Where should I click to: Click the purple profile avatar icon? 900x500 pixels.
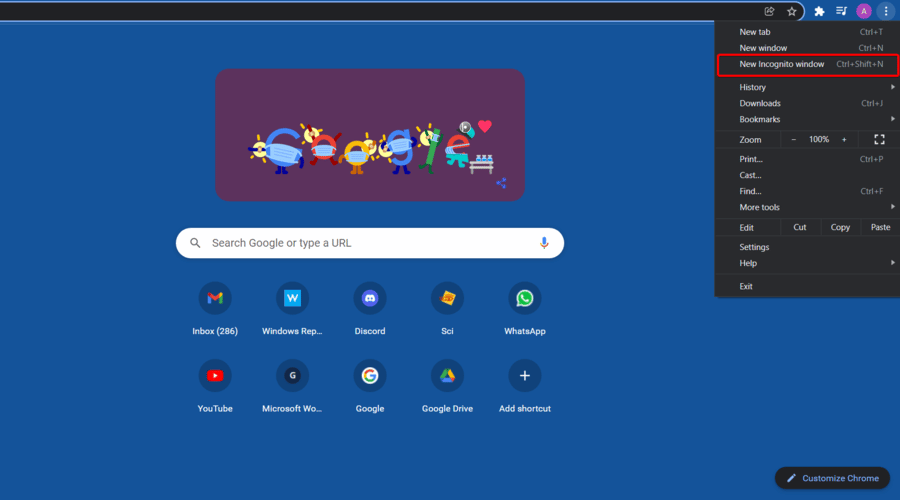click(x=863, y=11)
